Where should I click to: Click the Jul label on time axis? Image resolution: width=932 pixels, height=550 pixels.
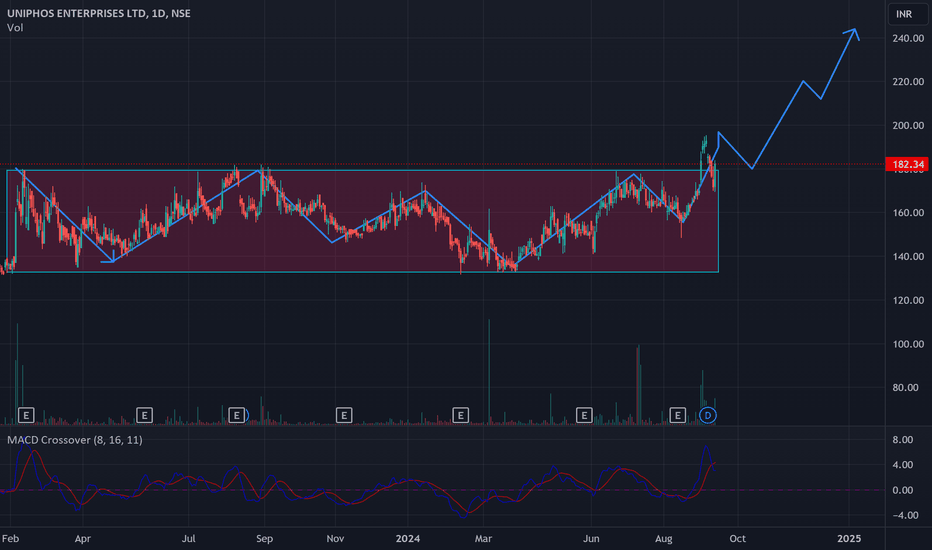point(188,539)
